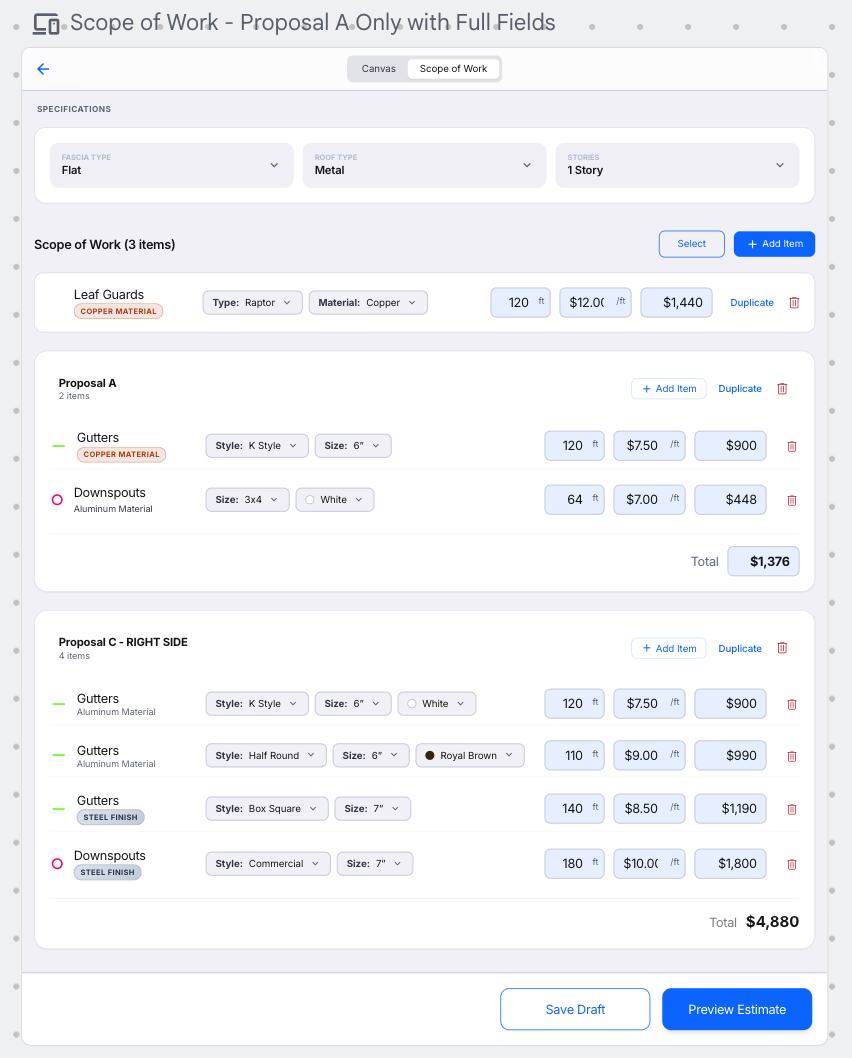Viewport: 852px width, 1058px height.
Task: Open the Royal Brown color selector
Action: (x=470, y=756)
